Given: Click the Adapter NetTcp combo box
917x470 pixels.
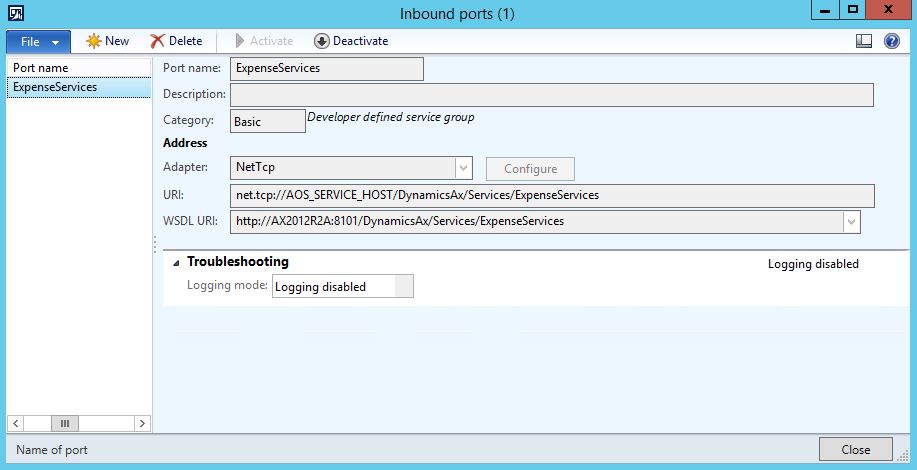Looking at the screenshot, I should [351, 168].
